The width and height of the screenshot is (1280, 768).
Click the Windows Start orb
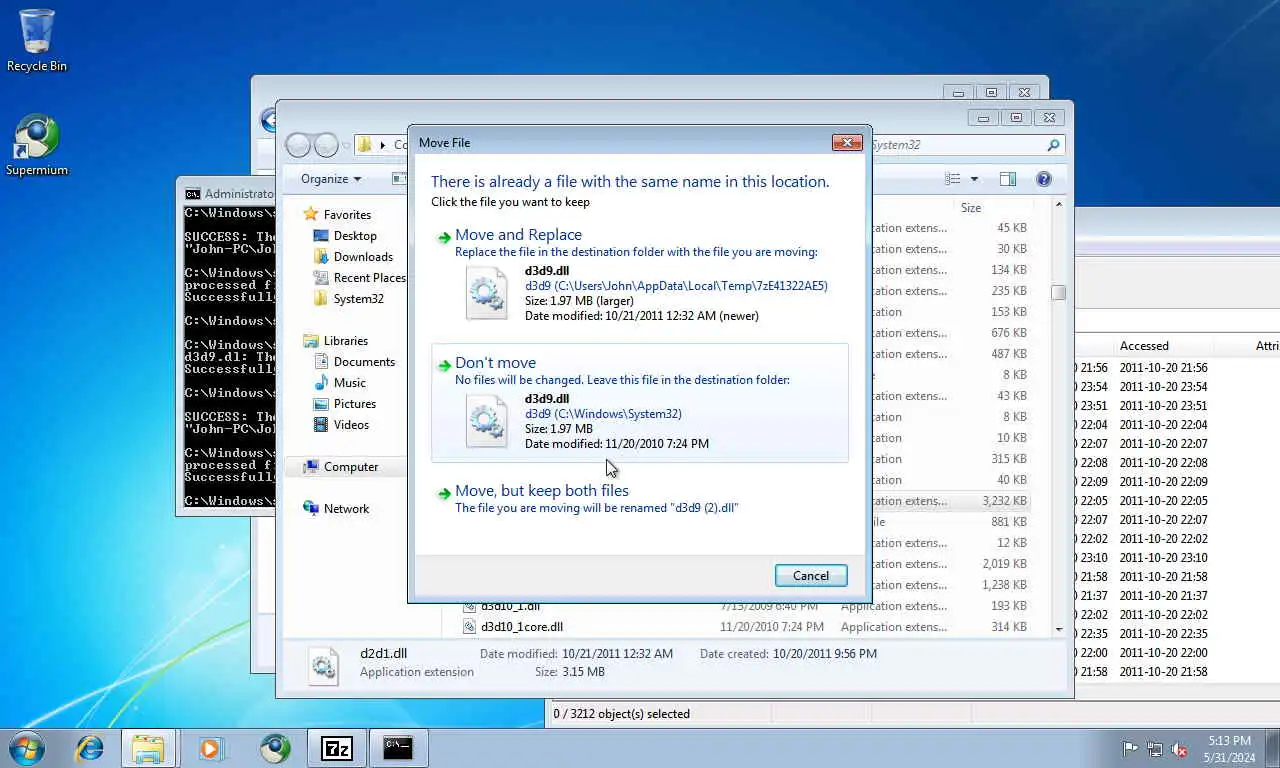point(27,748)
